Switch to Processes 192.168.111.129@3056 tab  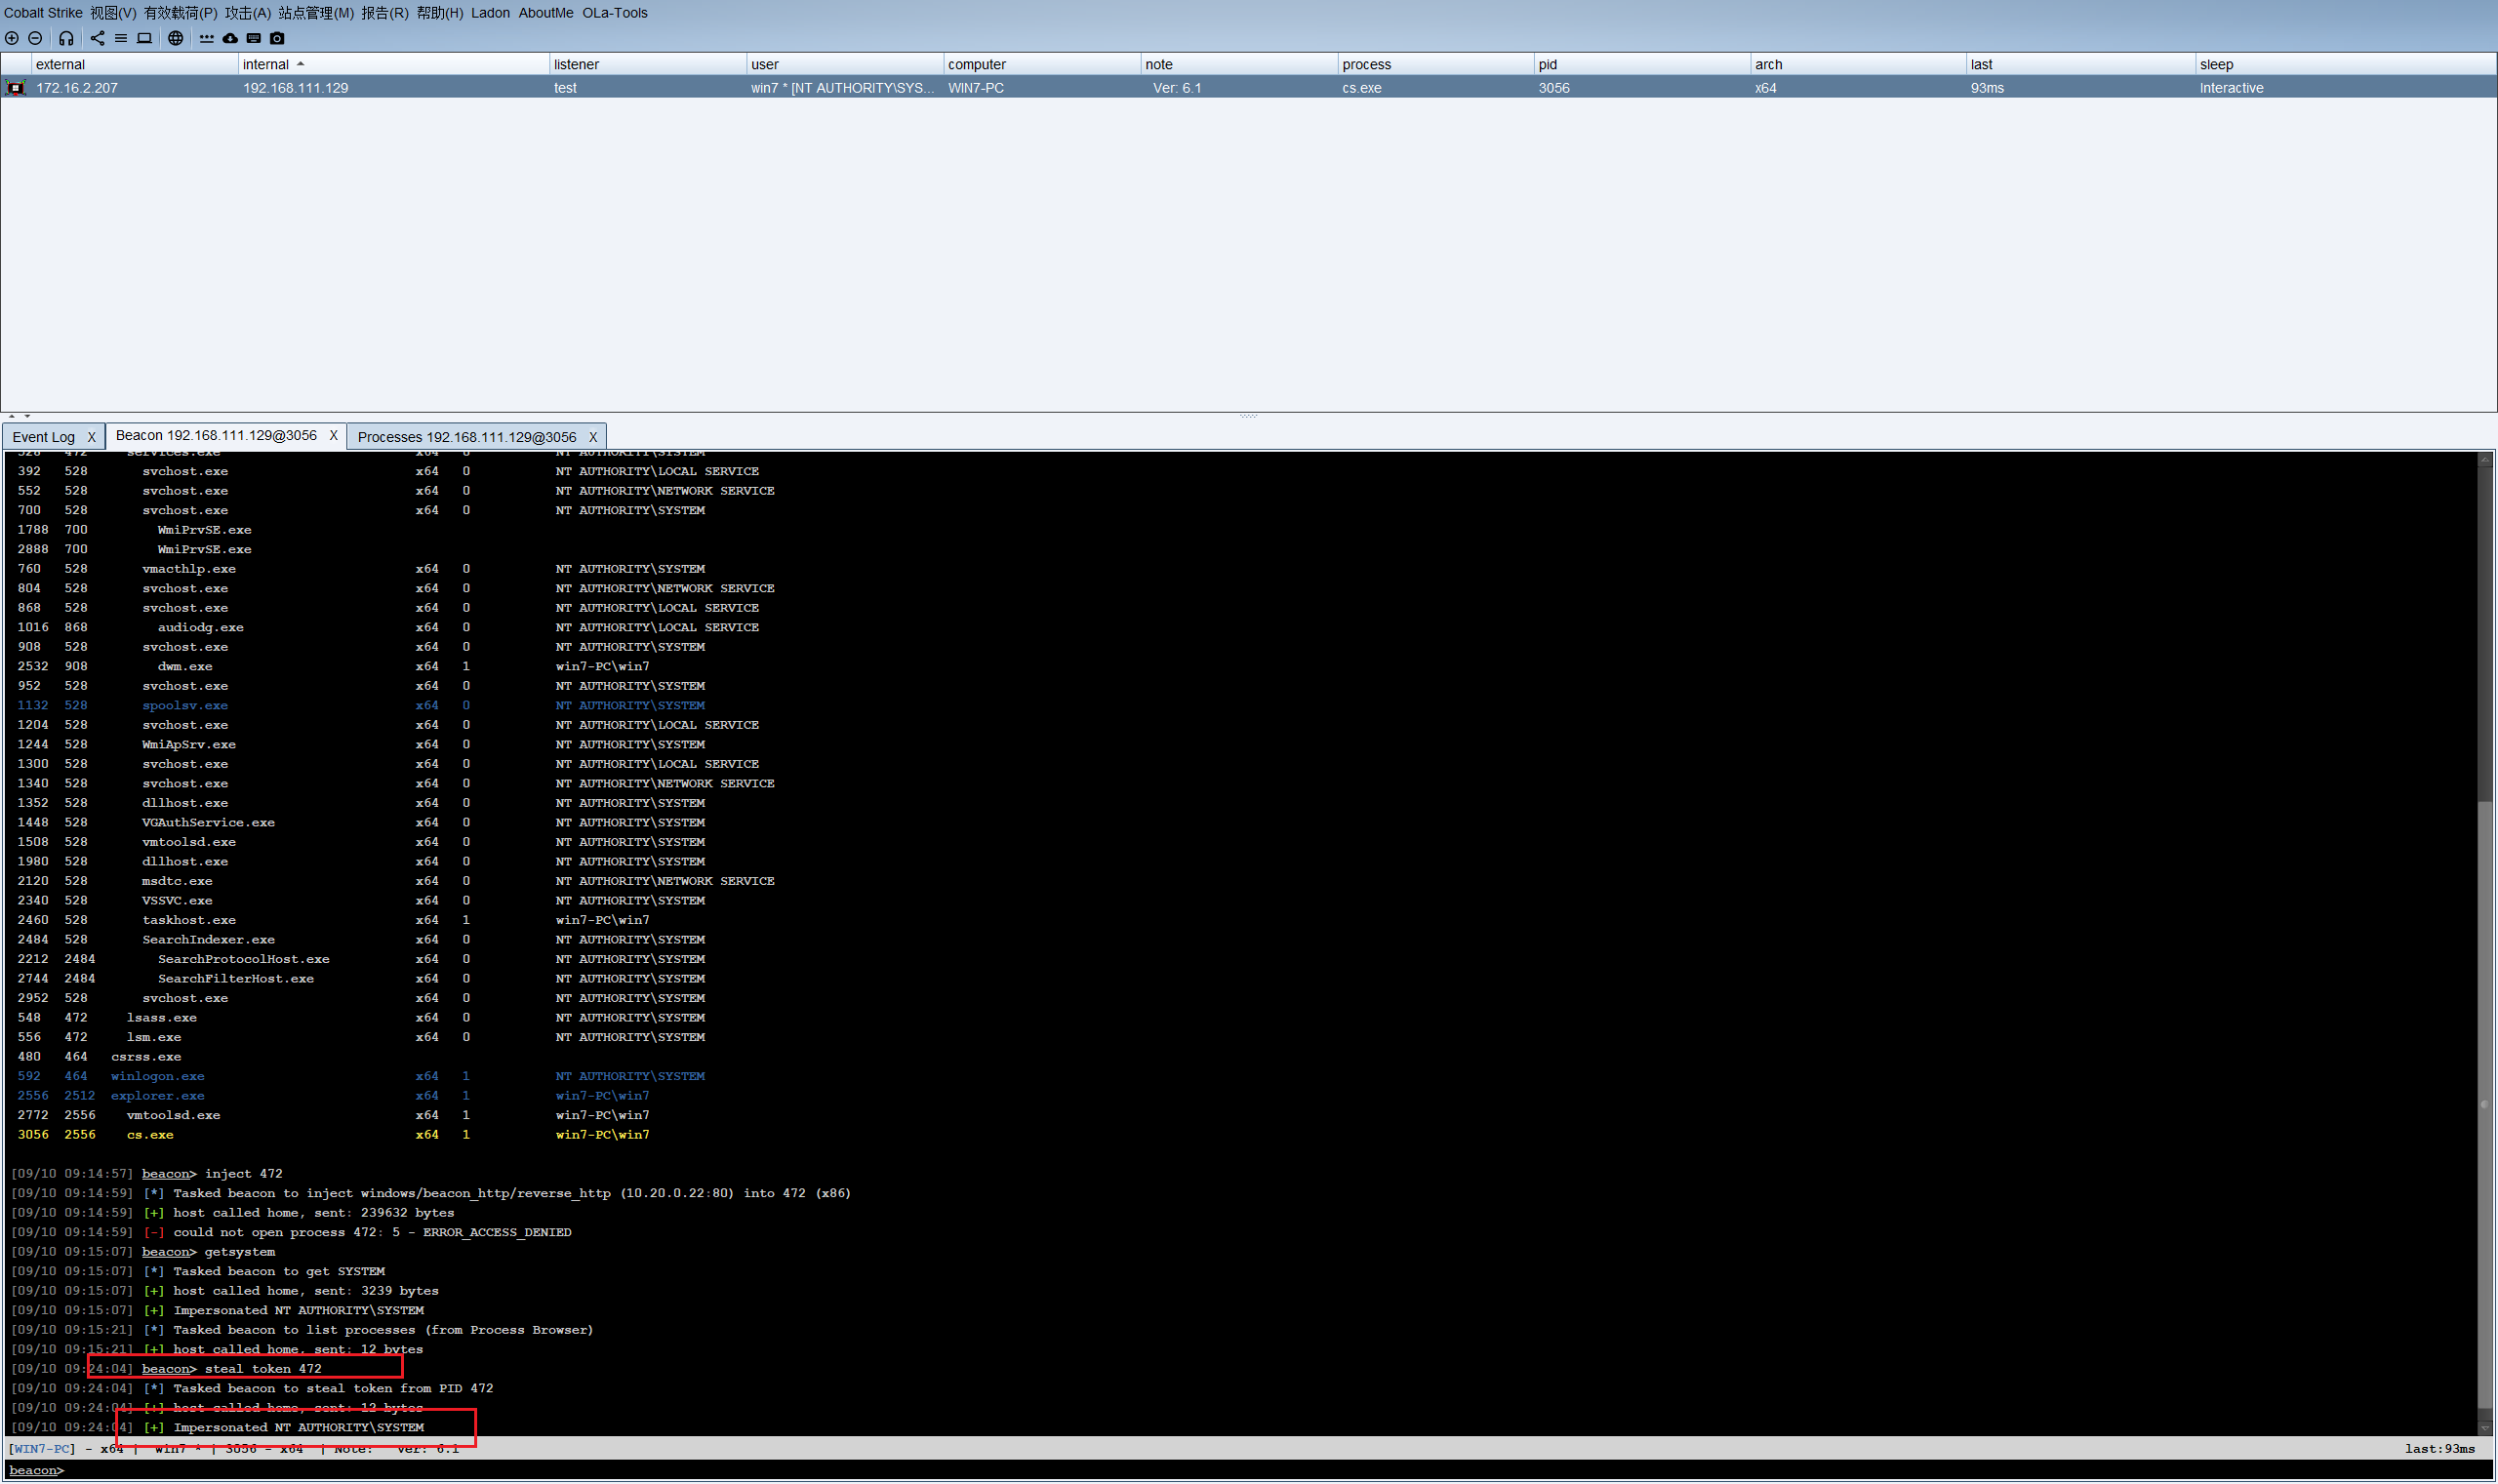[466, 437]
